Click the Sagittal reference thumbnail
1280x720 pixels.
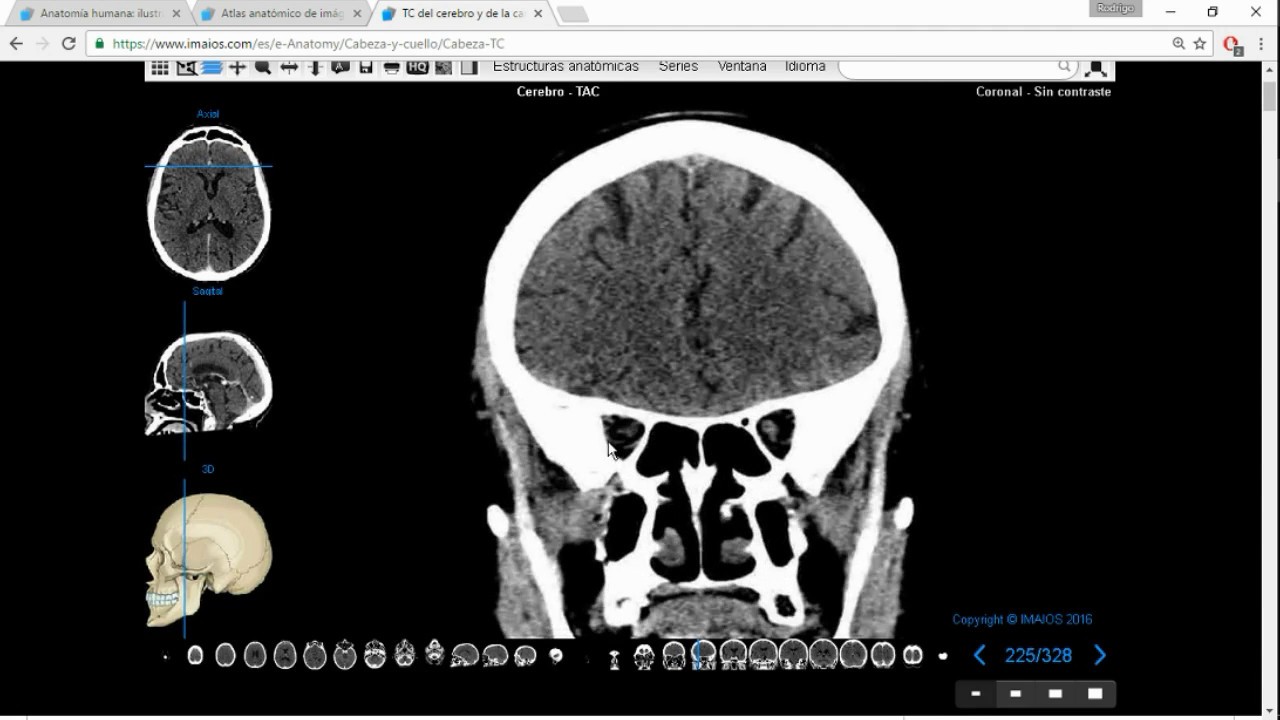(209, 381)
